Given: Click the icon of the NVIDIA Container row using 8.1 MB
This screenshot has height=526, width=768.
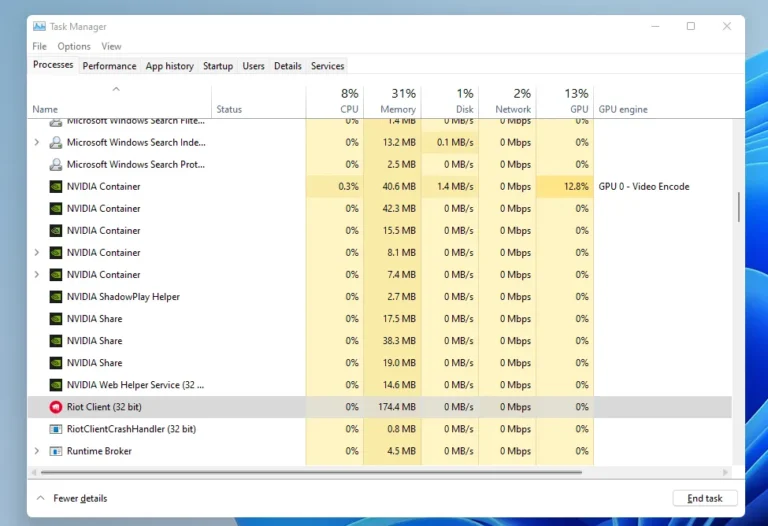Looking at the screenshot, I should 56,253.
